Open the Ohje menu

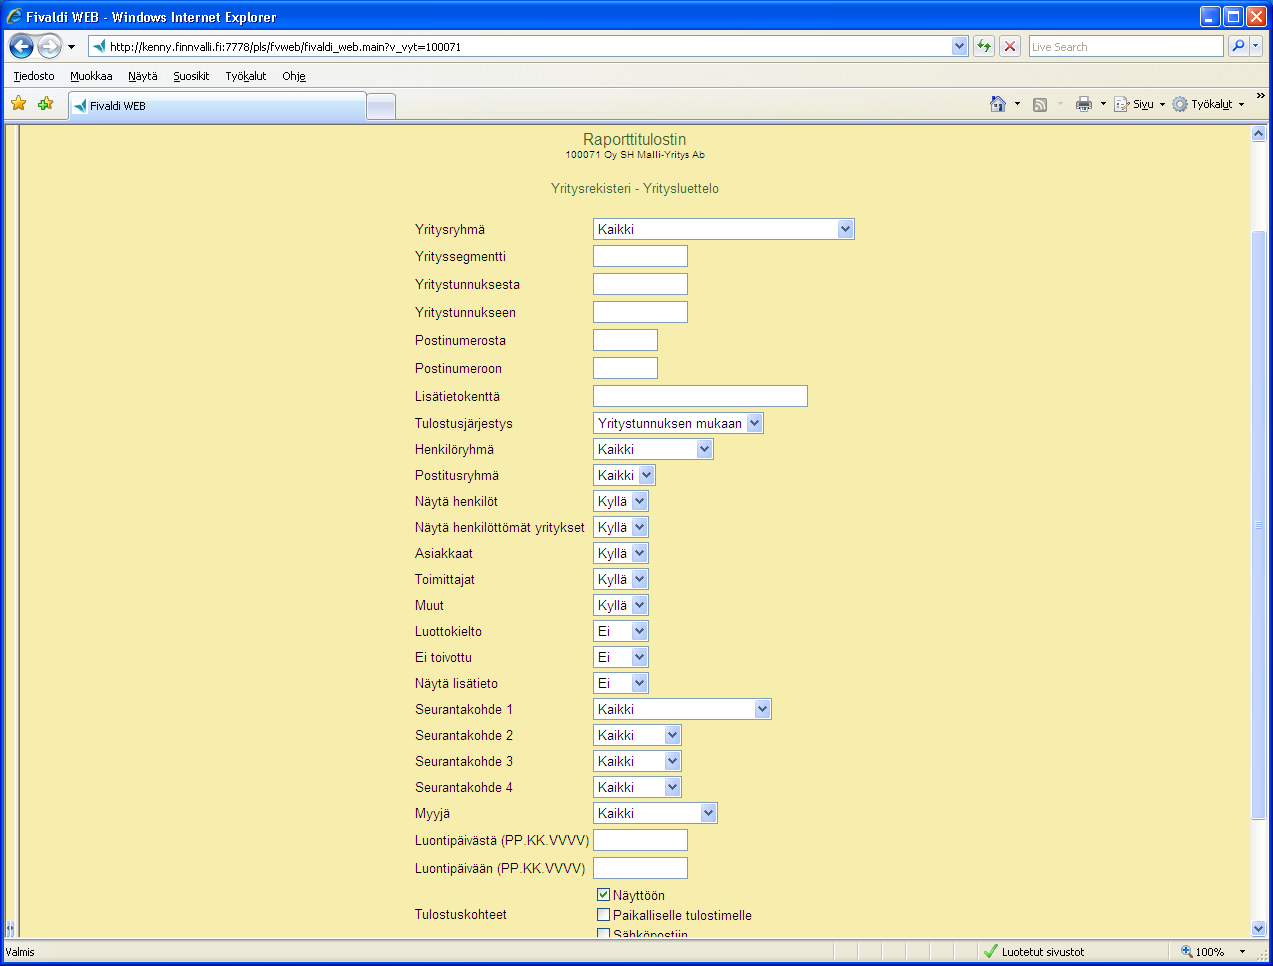293,76
